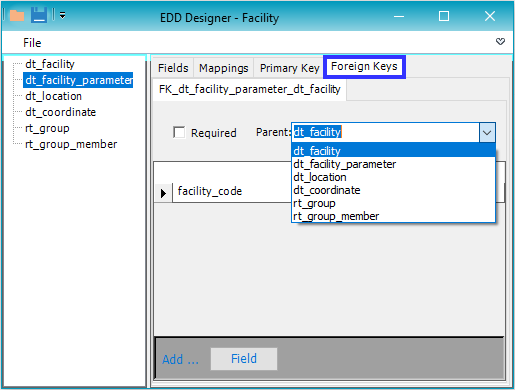Screen dimensions: 515x390
Task: Click the Field button
Action: click(244, 359)
